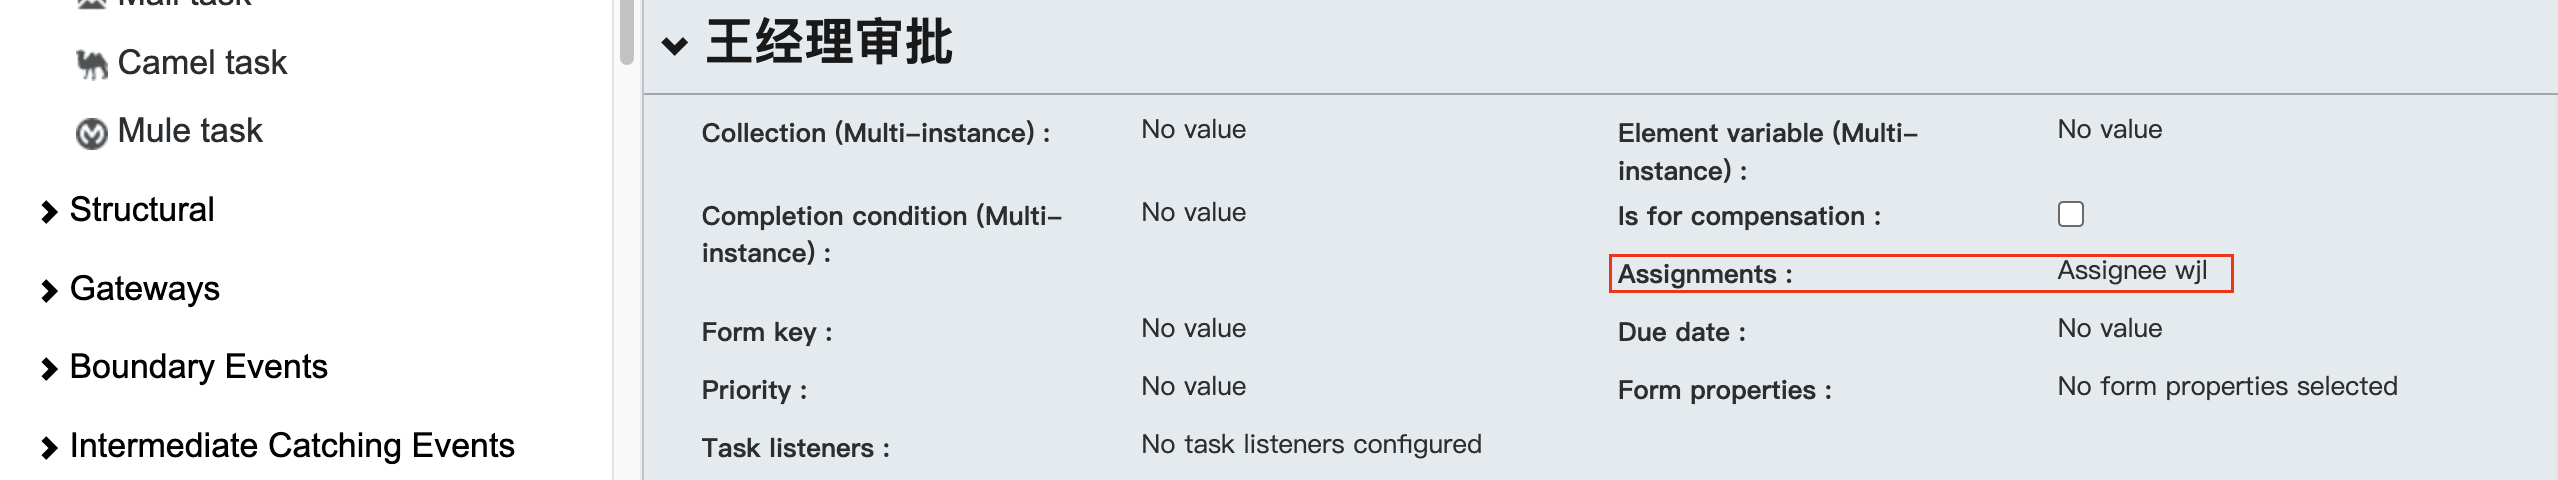Collapse the properties panel using the header chevron
The height and width of the screenshot is (480, 2558).
tap(675, 45)
